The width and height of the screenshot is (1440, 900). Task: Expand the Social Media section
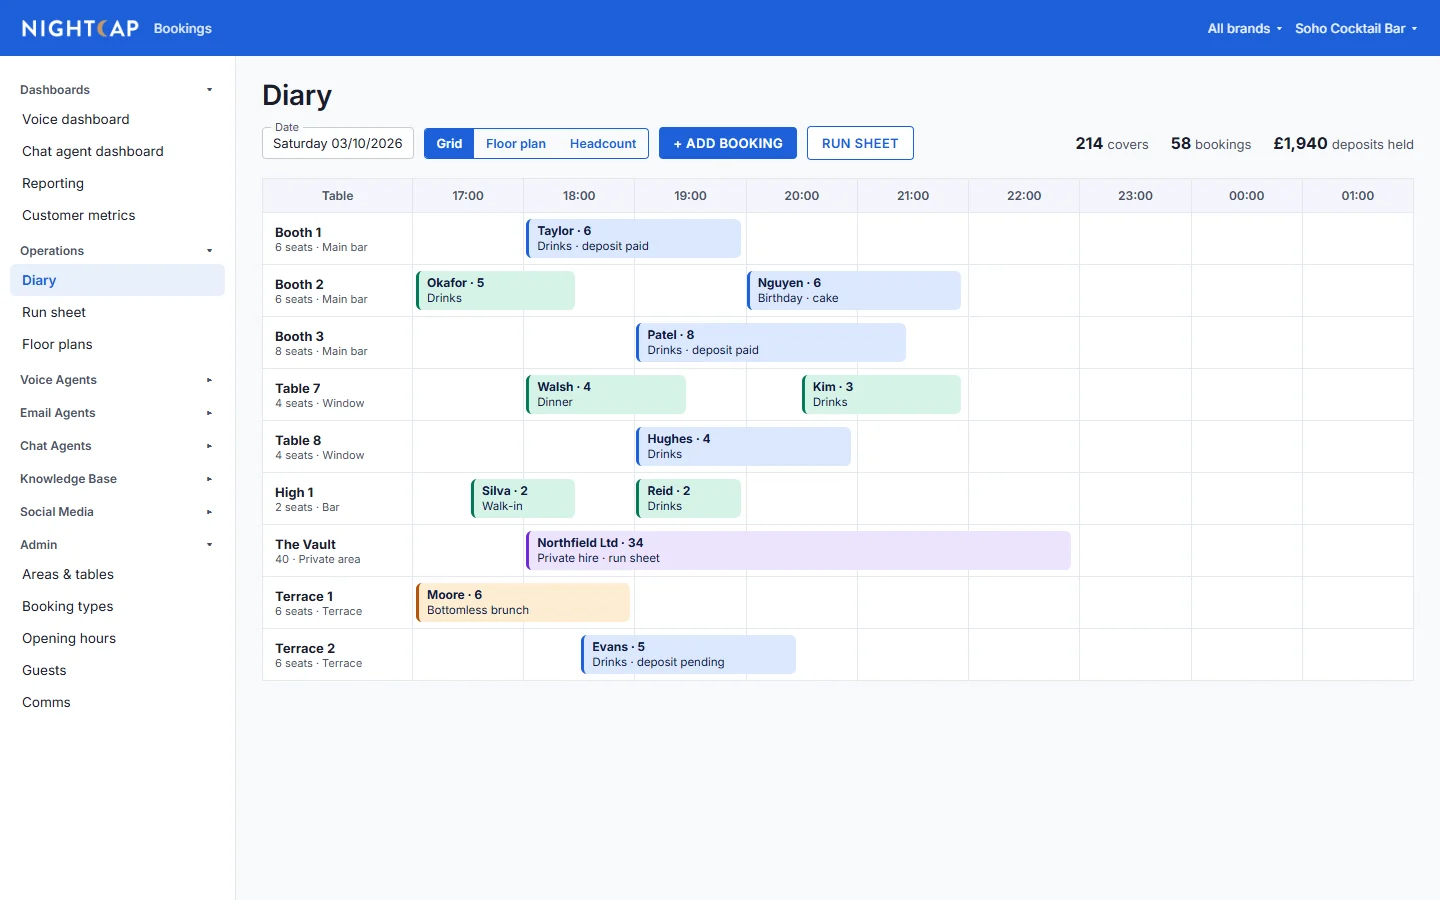[x=117, y=512]
